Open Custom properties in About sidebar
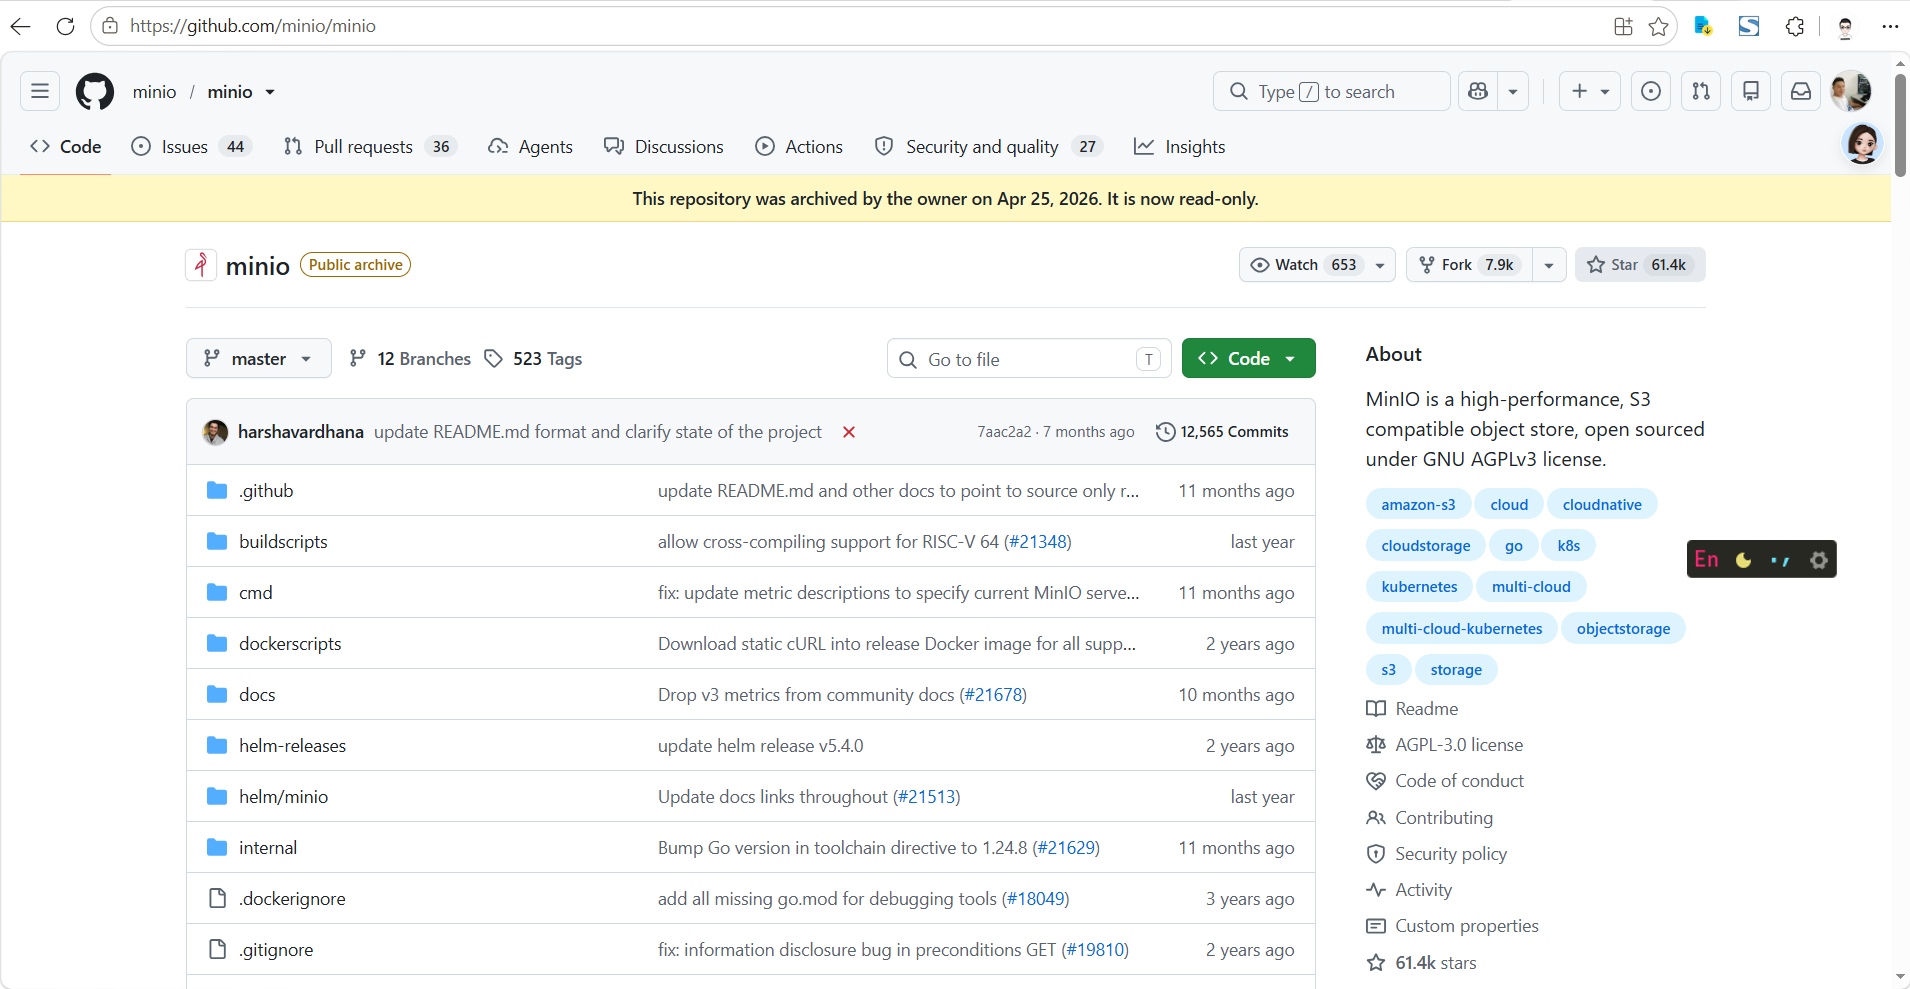Viewport: 1910px width, 989px height. (x=1467, y=926)
